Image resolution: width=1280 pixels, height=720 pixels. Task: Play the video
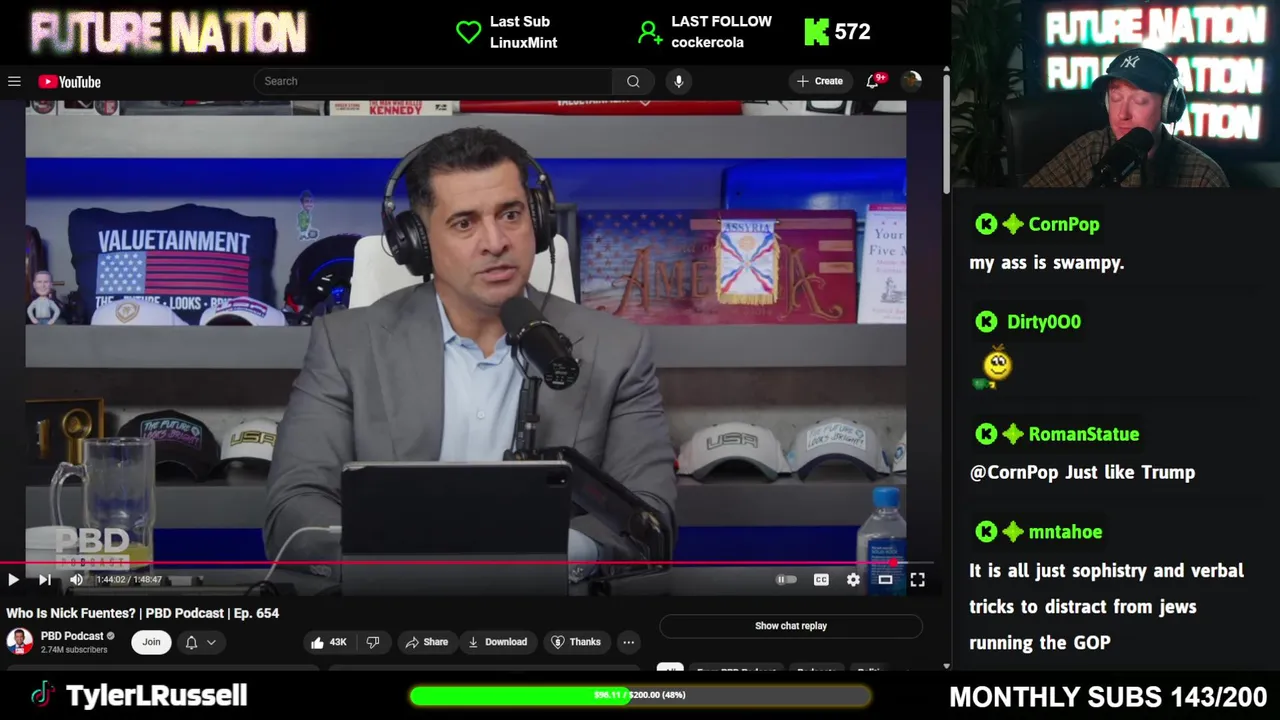[13, 579]
